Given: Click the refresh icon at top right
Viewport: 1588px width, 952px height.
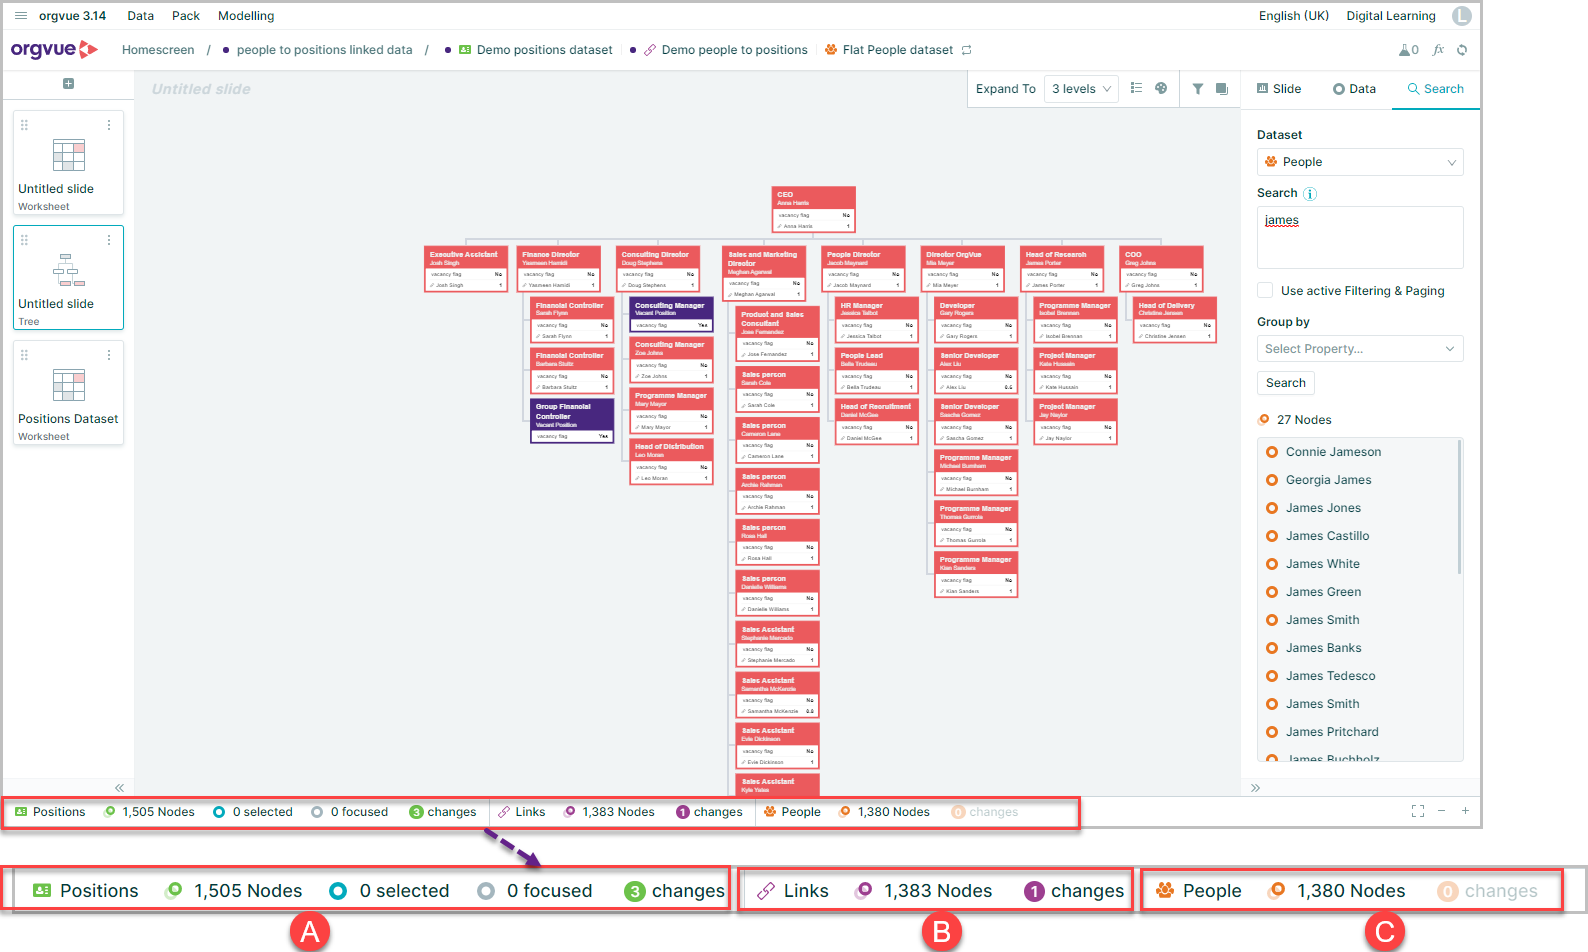Looking at the screenshot, I should tap(1462, 50).
